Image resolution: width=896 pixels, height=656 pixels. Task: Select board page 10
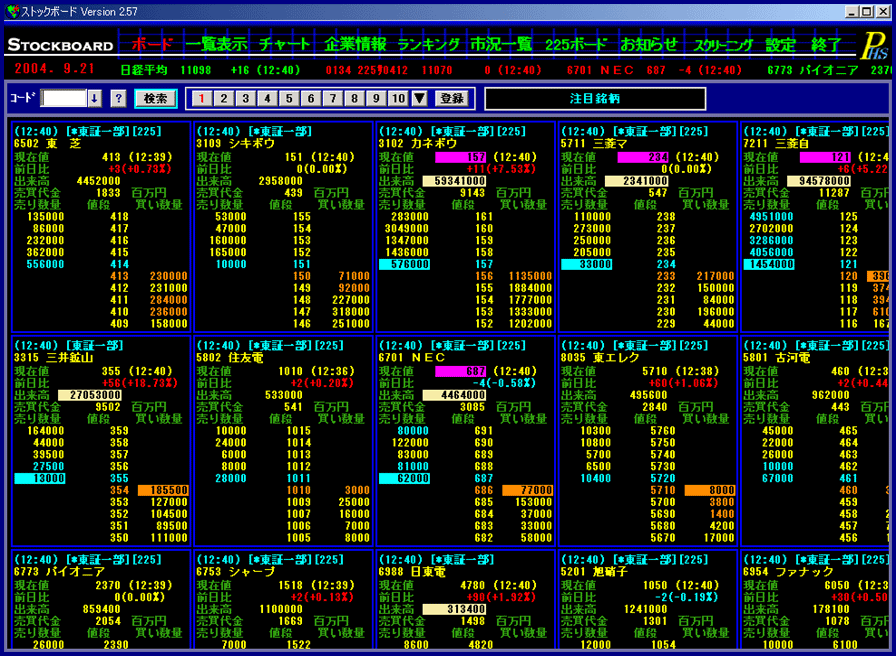[398, 98]
